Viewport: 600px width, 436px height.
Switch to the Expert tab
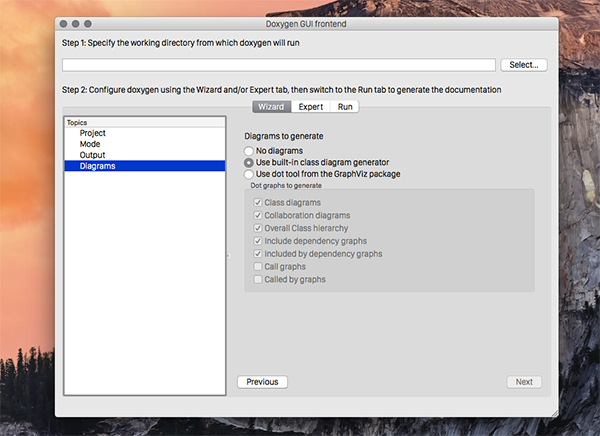pyautogui.click(x=311, y=107)
